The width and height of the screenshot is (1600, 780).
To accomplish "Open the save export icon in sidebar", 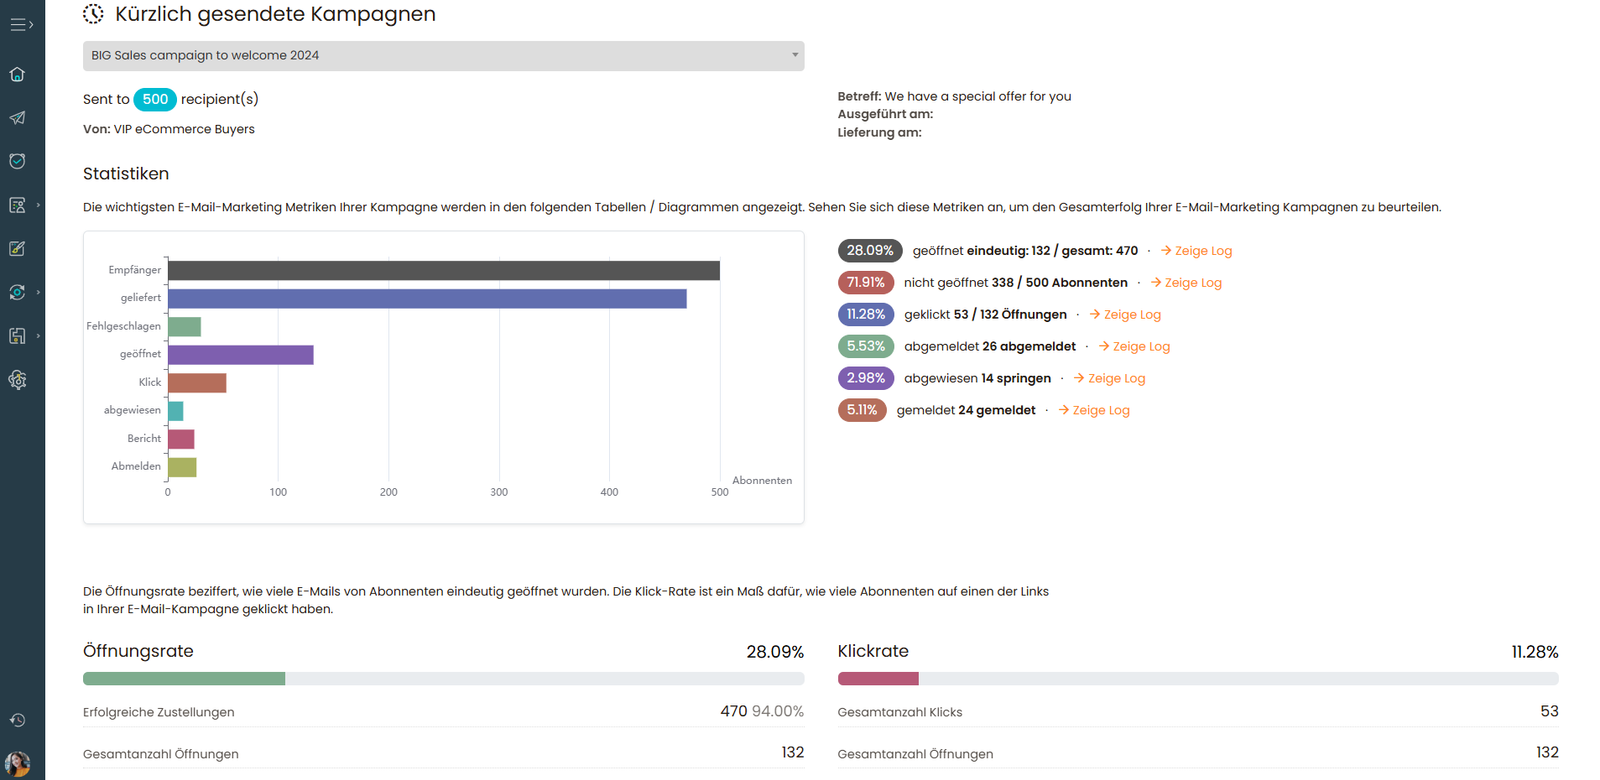I will [17, 336].
